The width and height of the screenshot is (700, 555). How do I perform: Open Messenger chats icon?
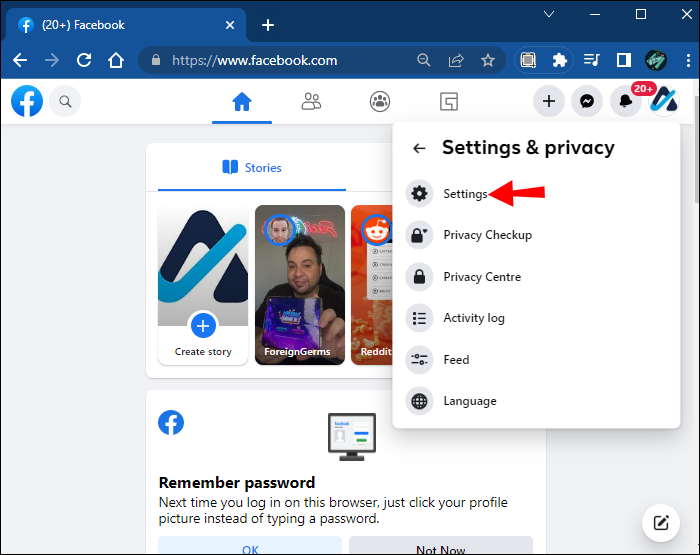[x=587, y=101]
